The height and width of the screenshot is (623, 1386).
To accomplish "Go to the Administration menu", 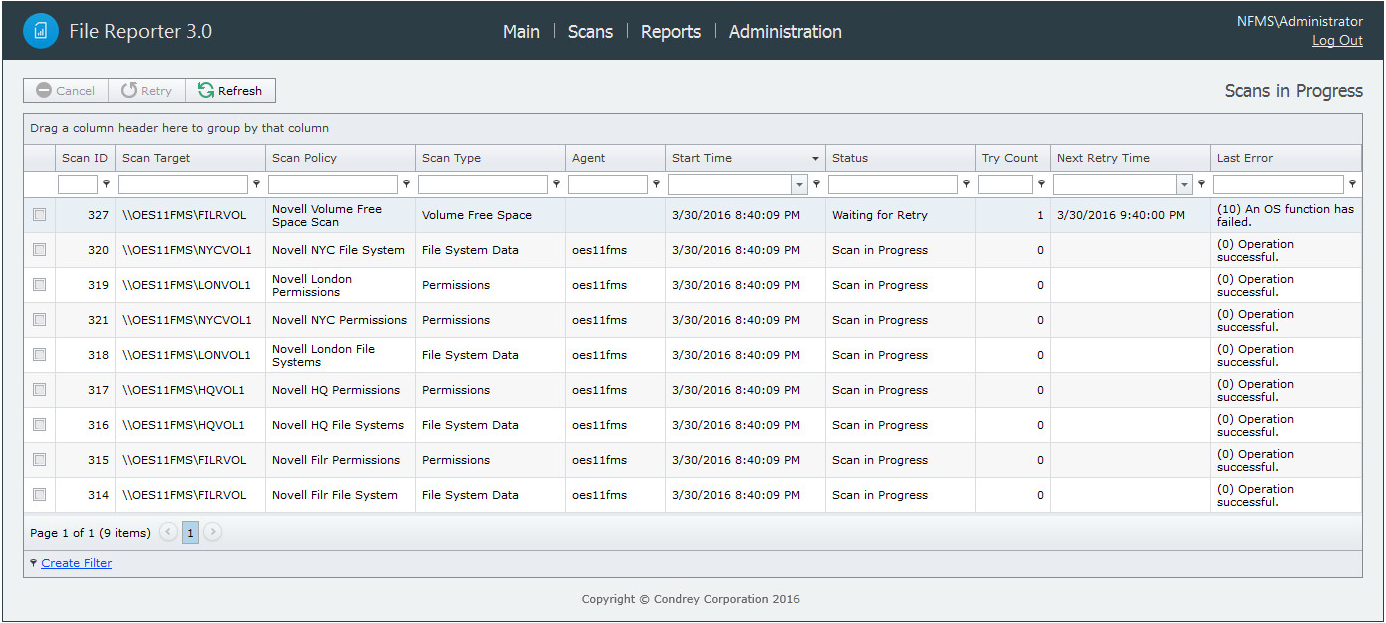I will click(785, 32).
